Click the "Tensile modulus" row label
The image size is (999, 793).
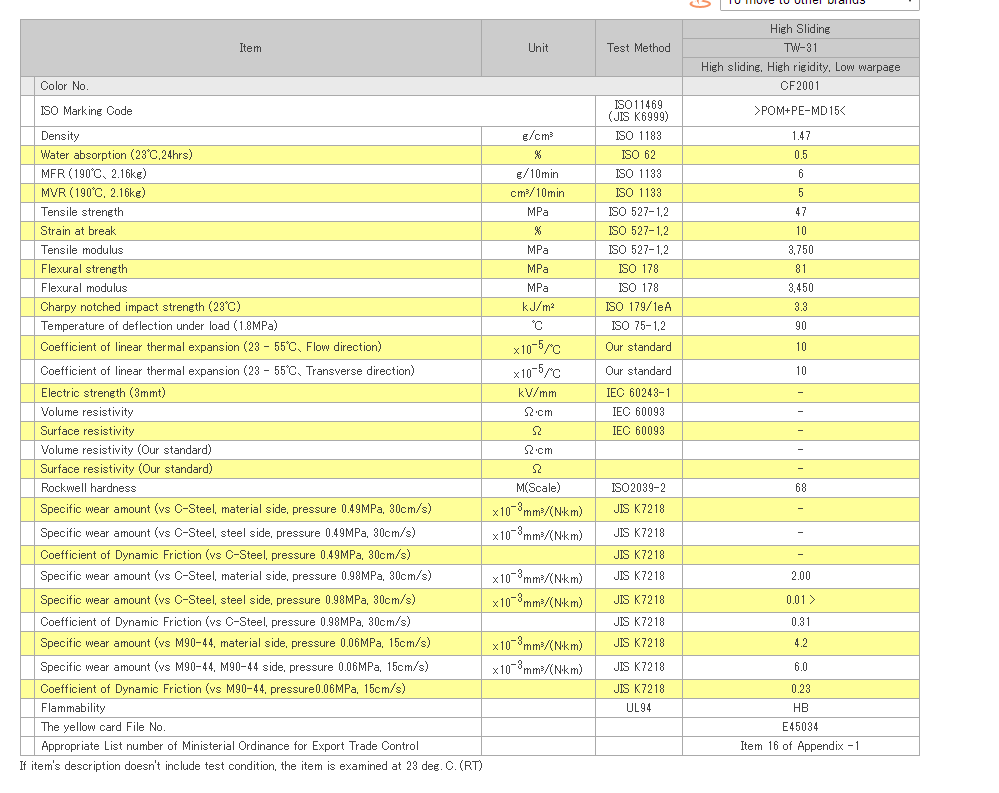[82, 250]
